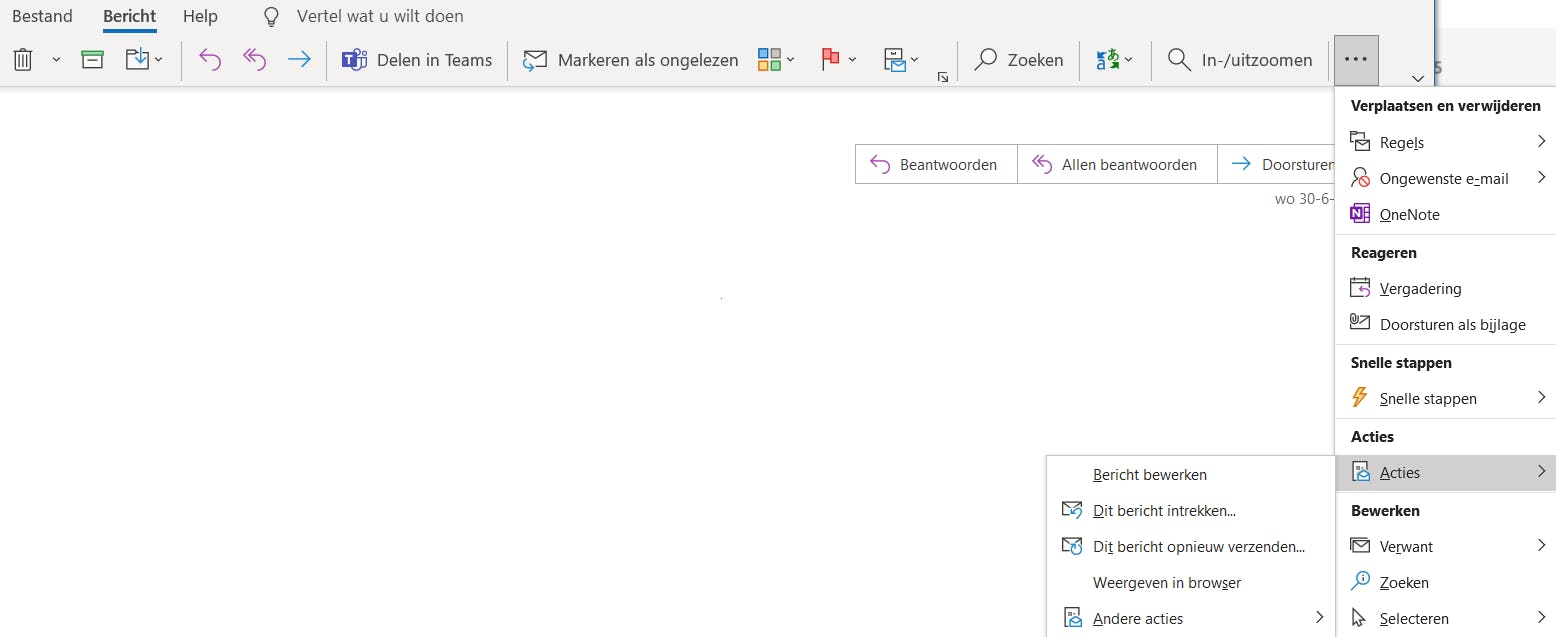Expand the Regels submenu
The height and width of the screenshot is (637, 1556).
pos(1445,143)
